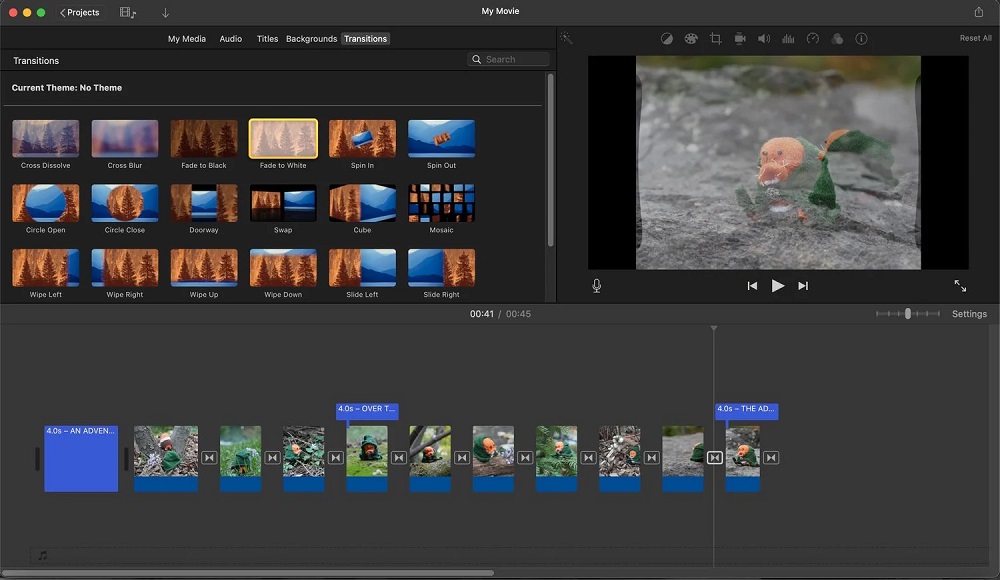This screenshot has width=1000, height=580.
Task: Click the magic wand auto-enhance icon
Action: pyautogui.click(x=566, y=39)
